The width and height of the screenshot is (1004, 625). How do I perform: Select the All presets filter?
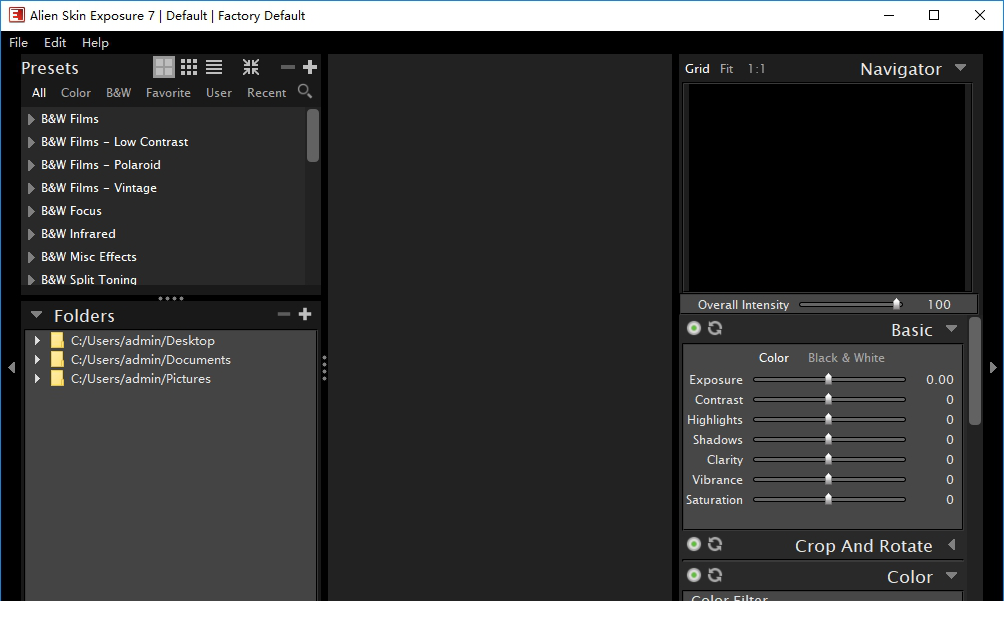(39, 93)
